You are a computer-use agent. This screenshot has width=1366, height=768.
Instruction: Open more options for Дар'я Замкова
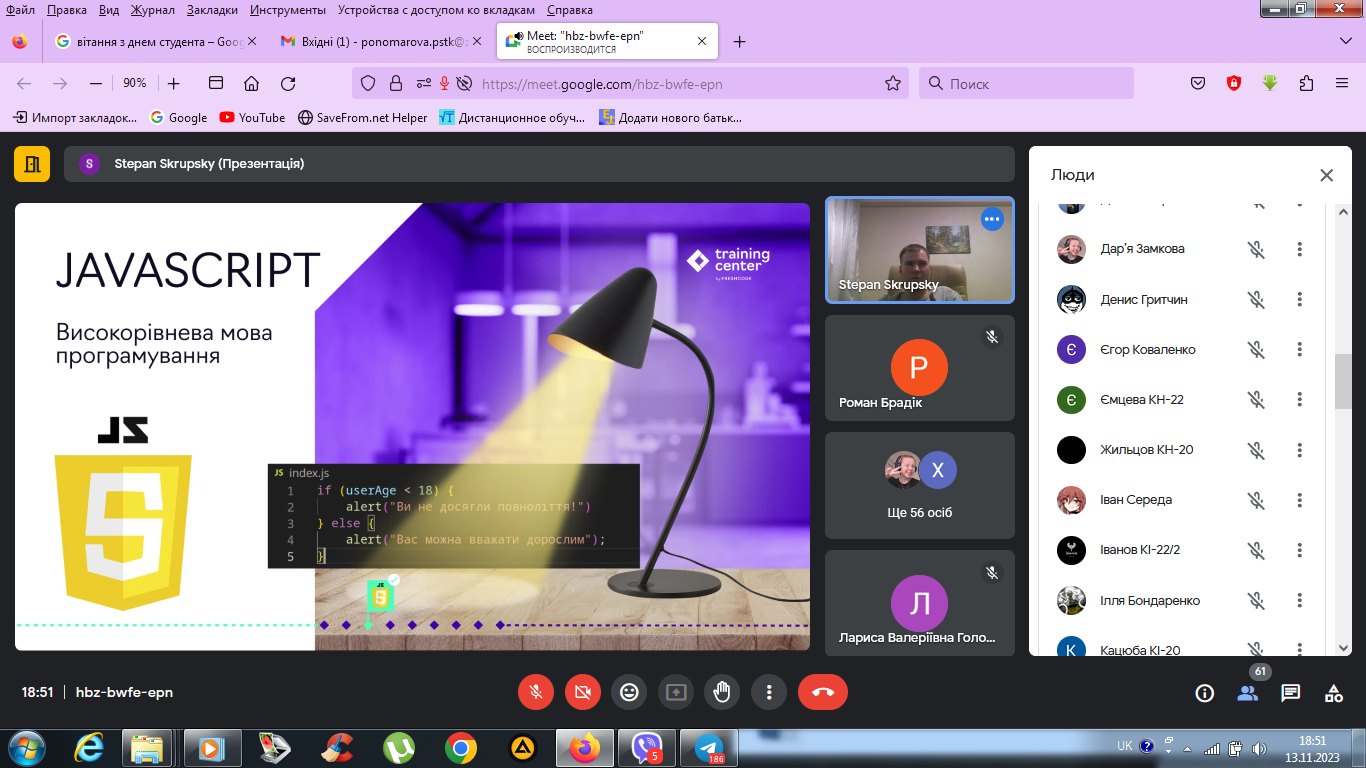click(x=1299, y=249)
